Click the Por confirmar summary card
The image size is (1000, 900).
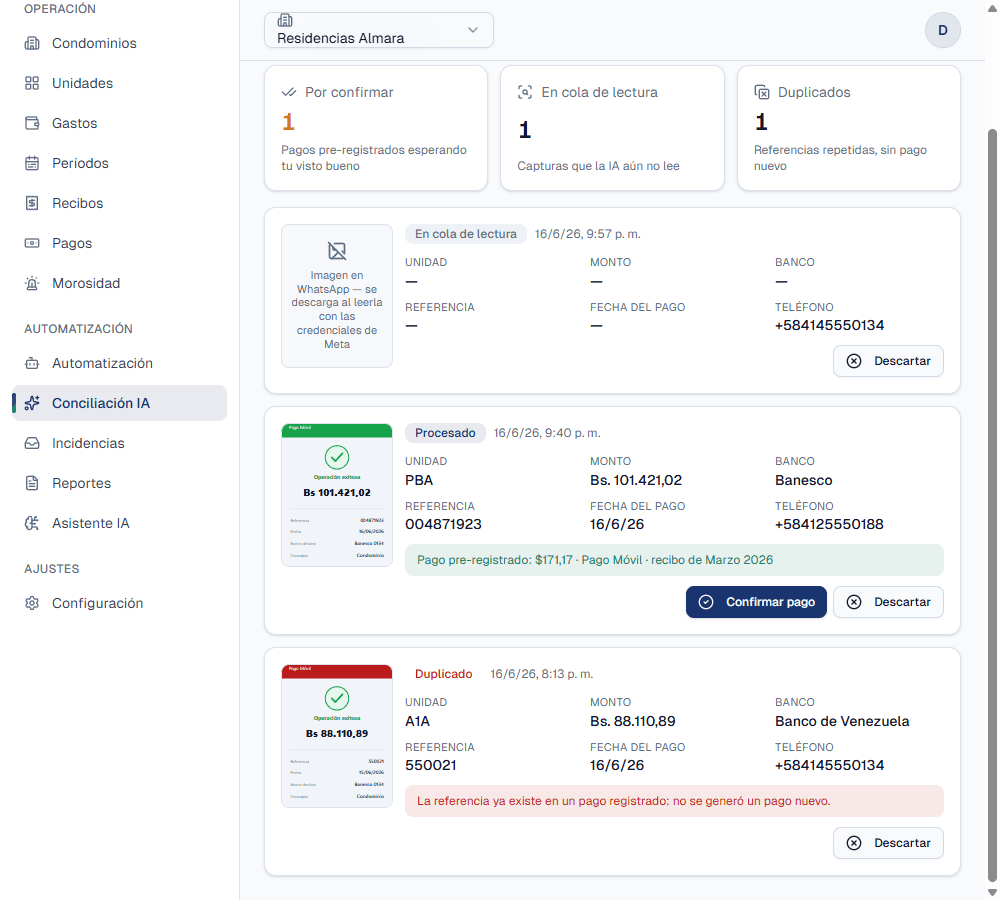376,128
